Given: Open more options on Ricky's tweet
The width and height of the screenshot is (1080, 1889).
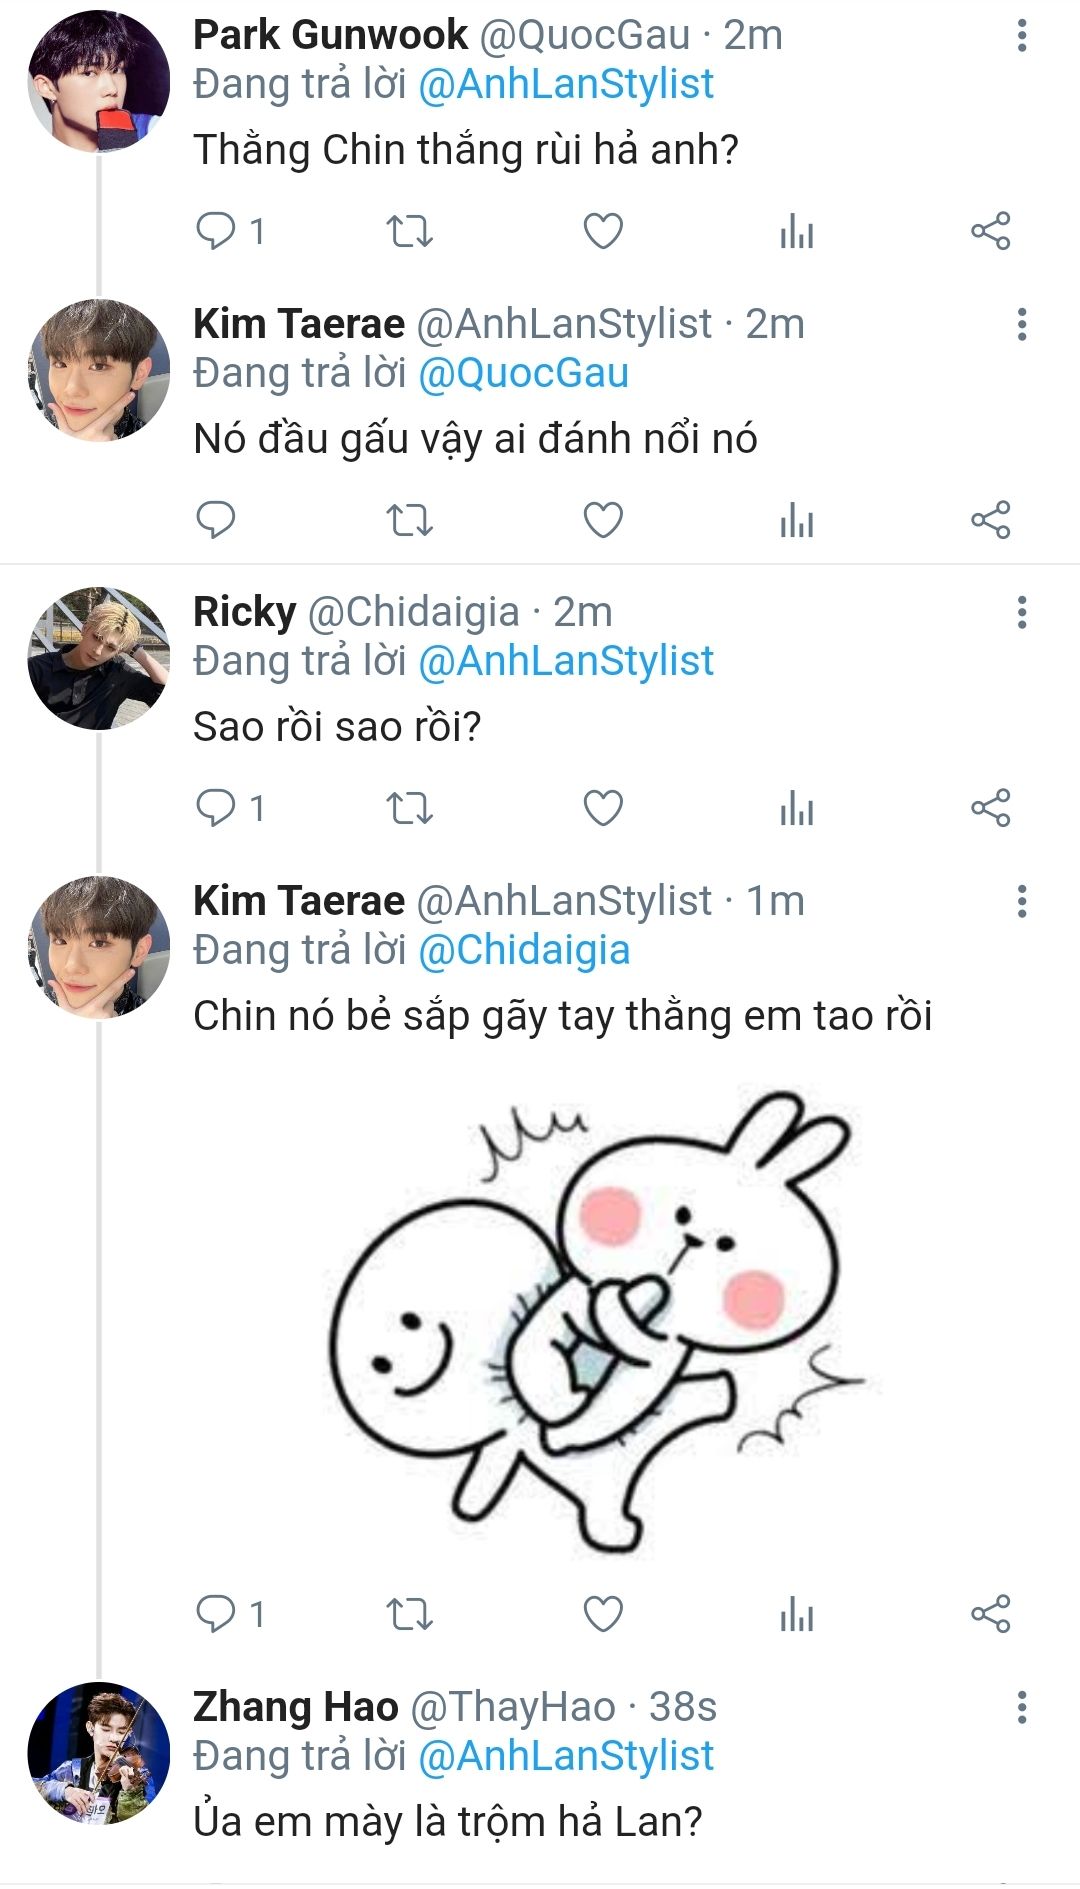Looking at the screenshot, I should [1021, 613].
